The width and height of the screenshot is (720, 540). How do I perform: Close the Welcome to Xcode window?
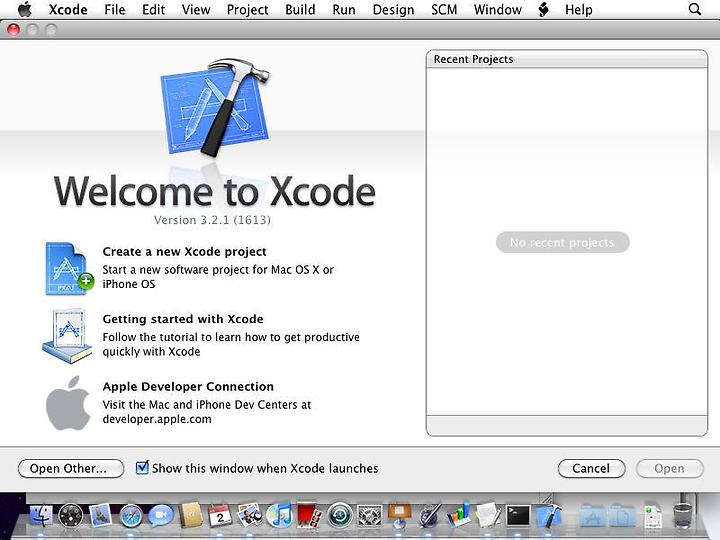click(13, 30)
